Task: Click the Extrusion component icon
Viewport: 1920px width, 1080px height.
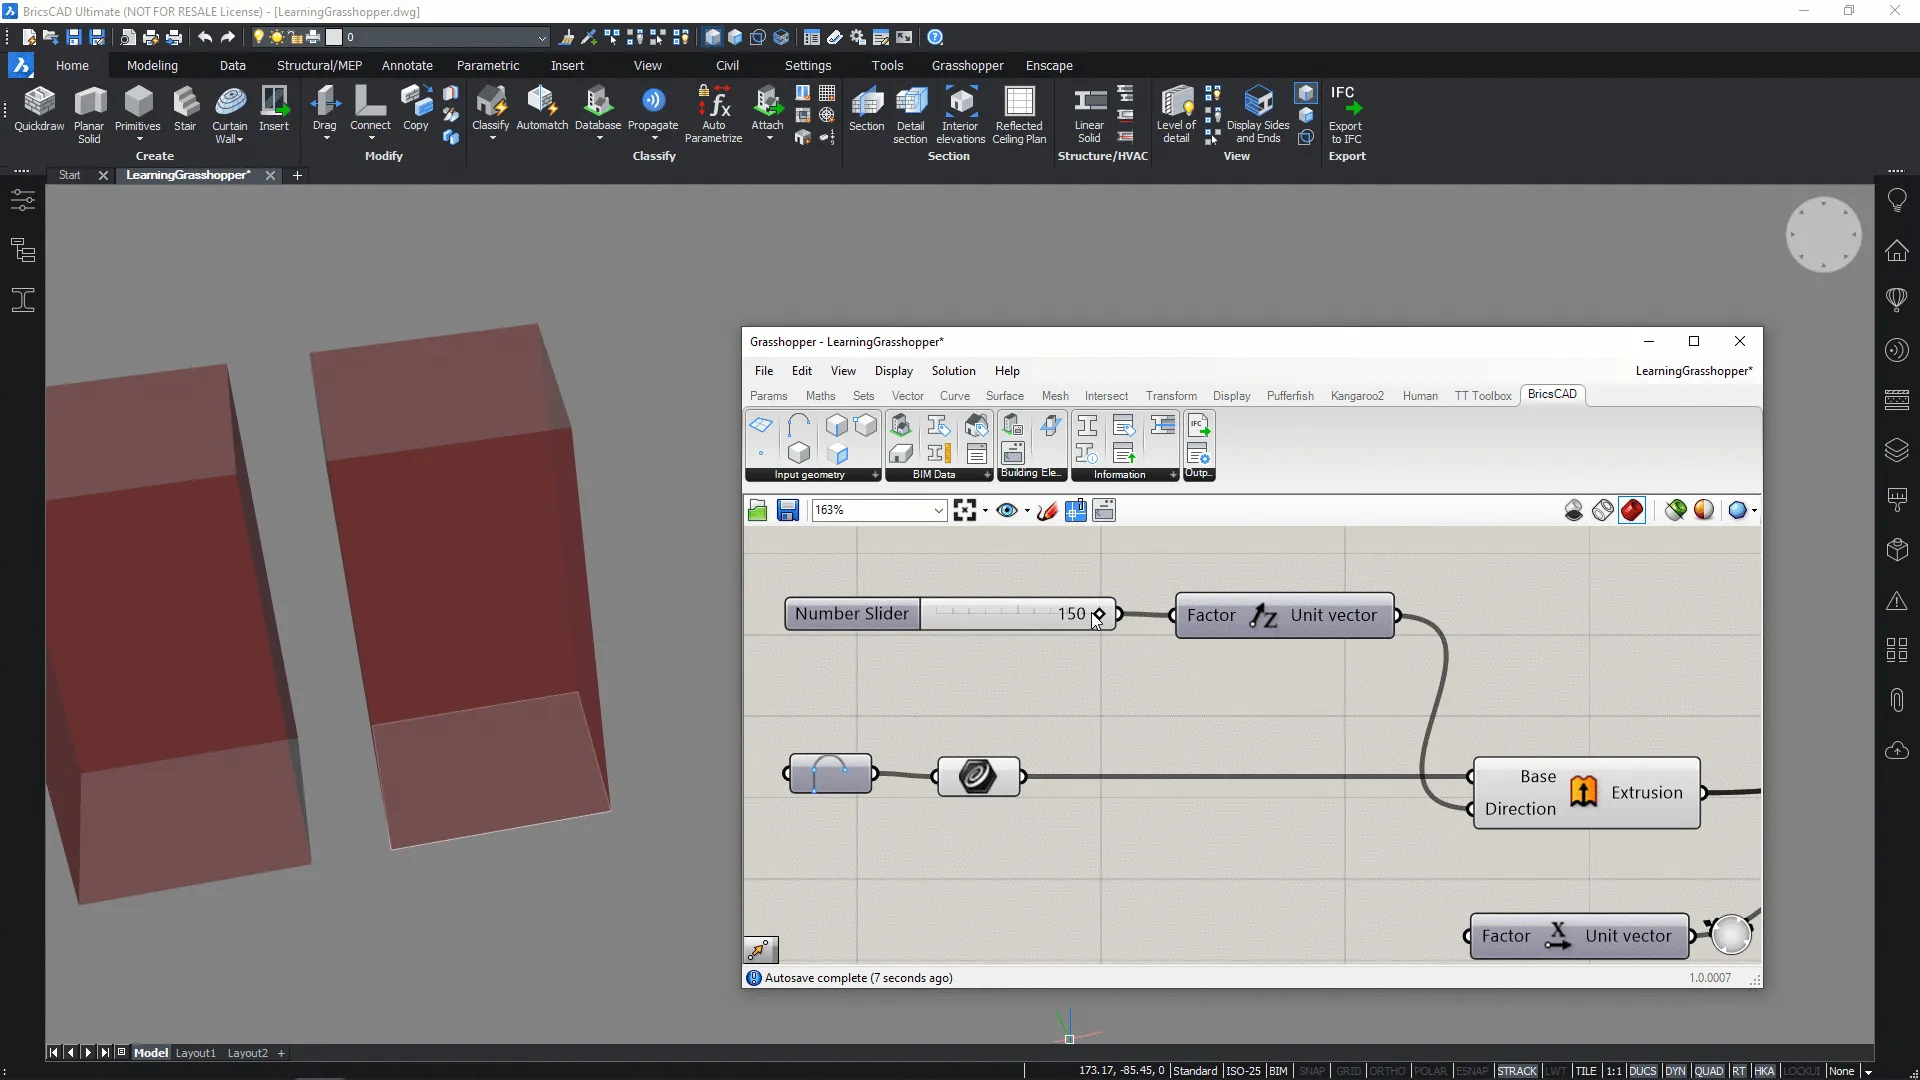Action: click(x=1583, y=792)
